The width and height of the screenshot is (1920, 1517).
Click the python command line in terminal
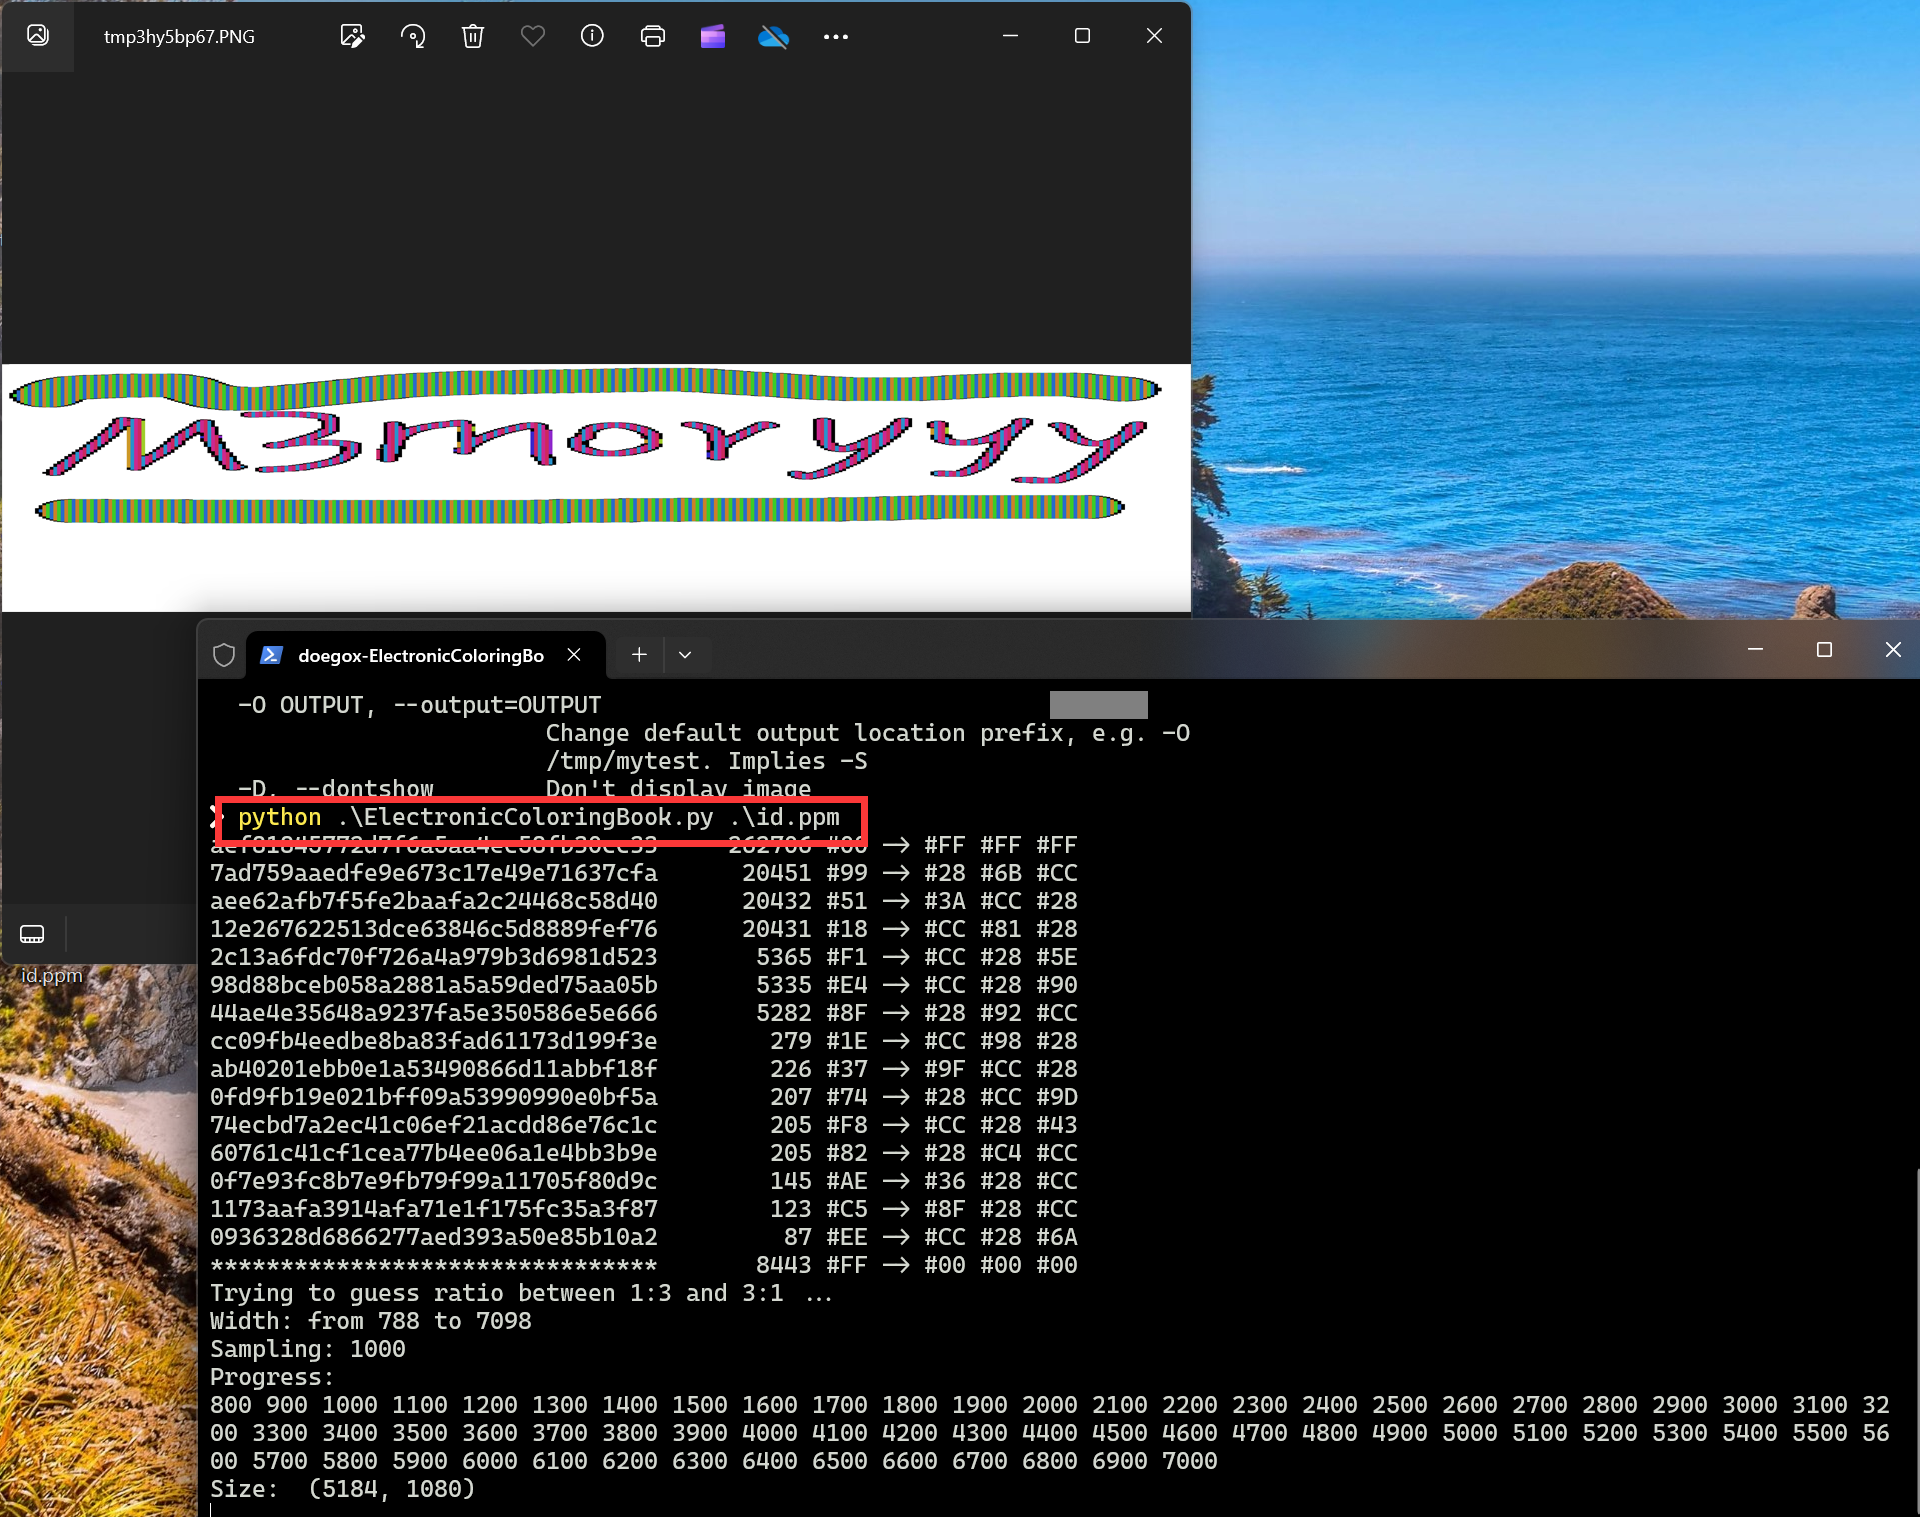(x=539, y=817)
